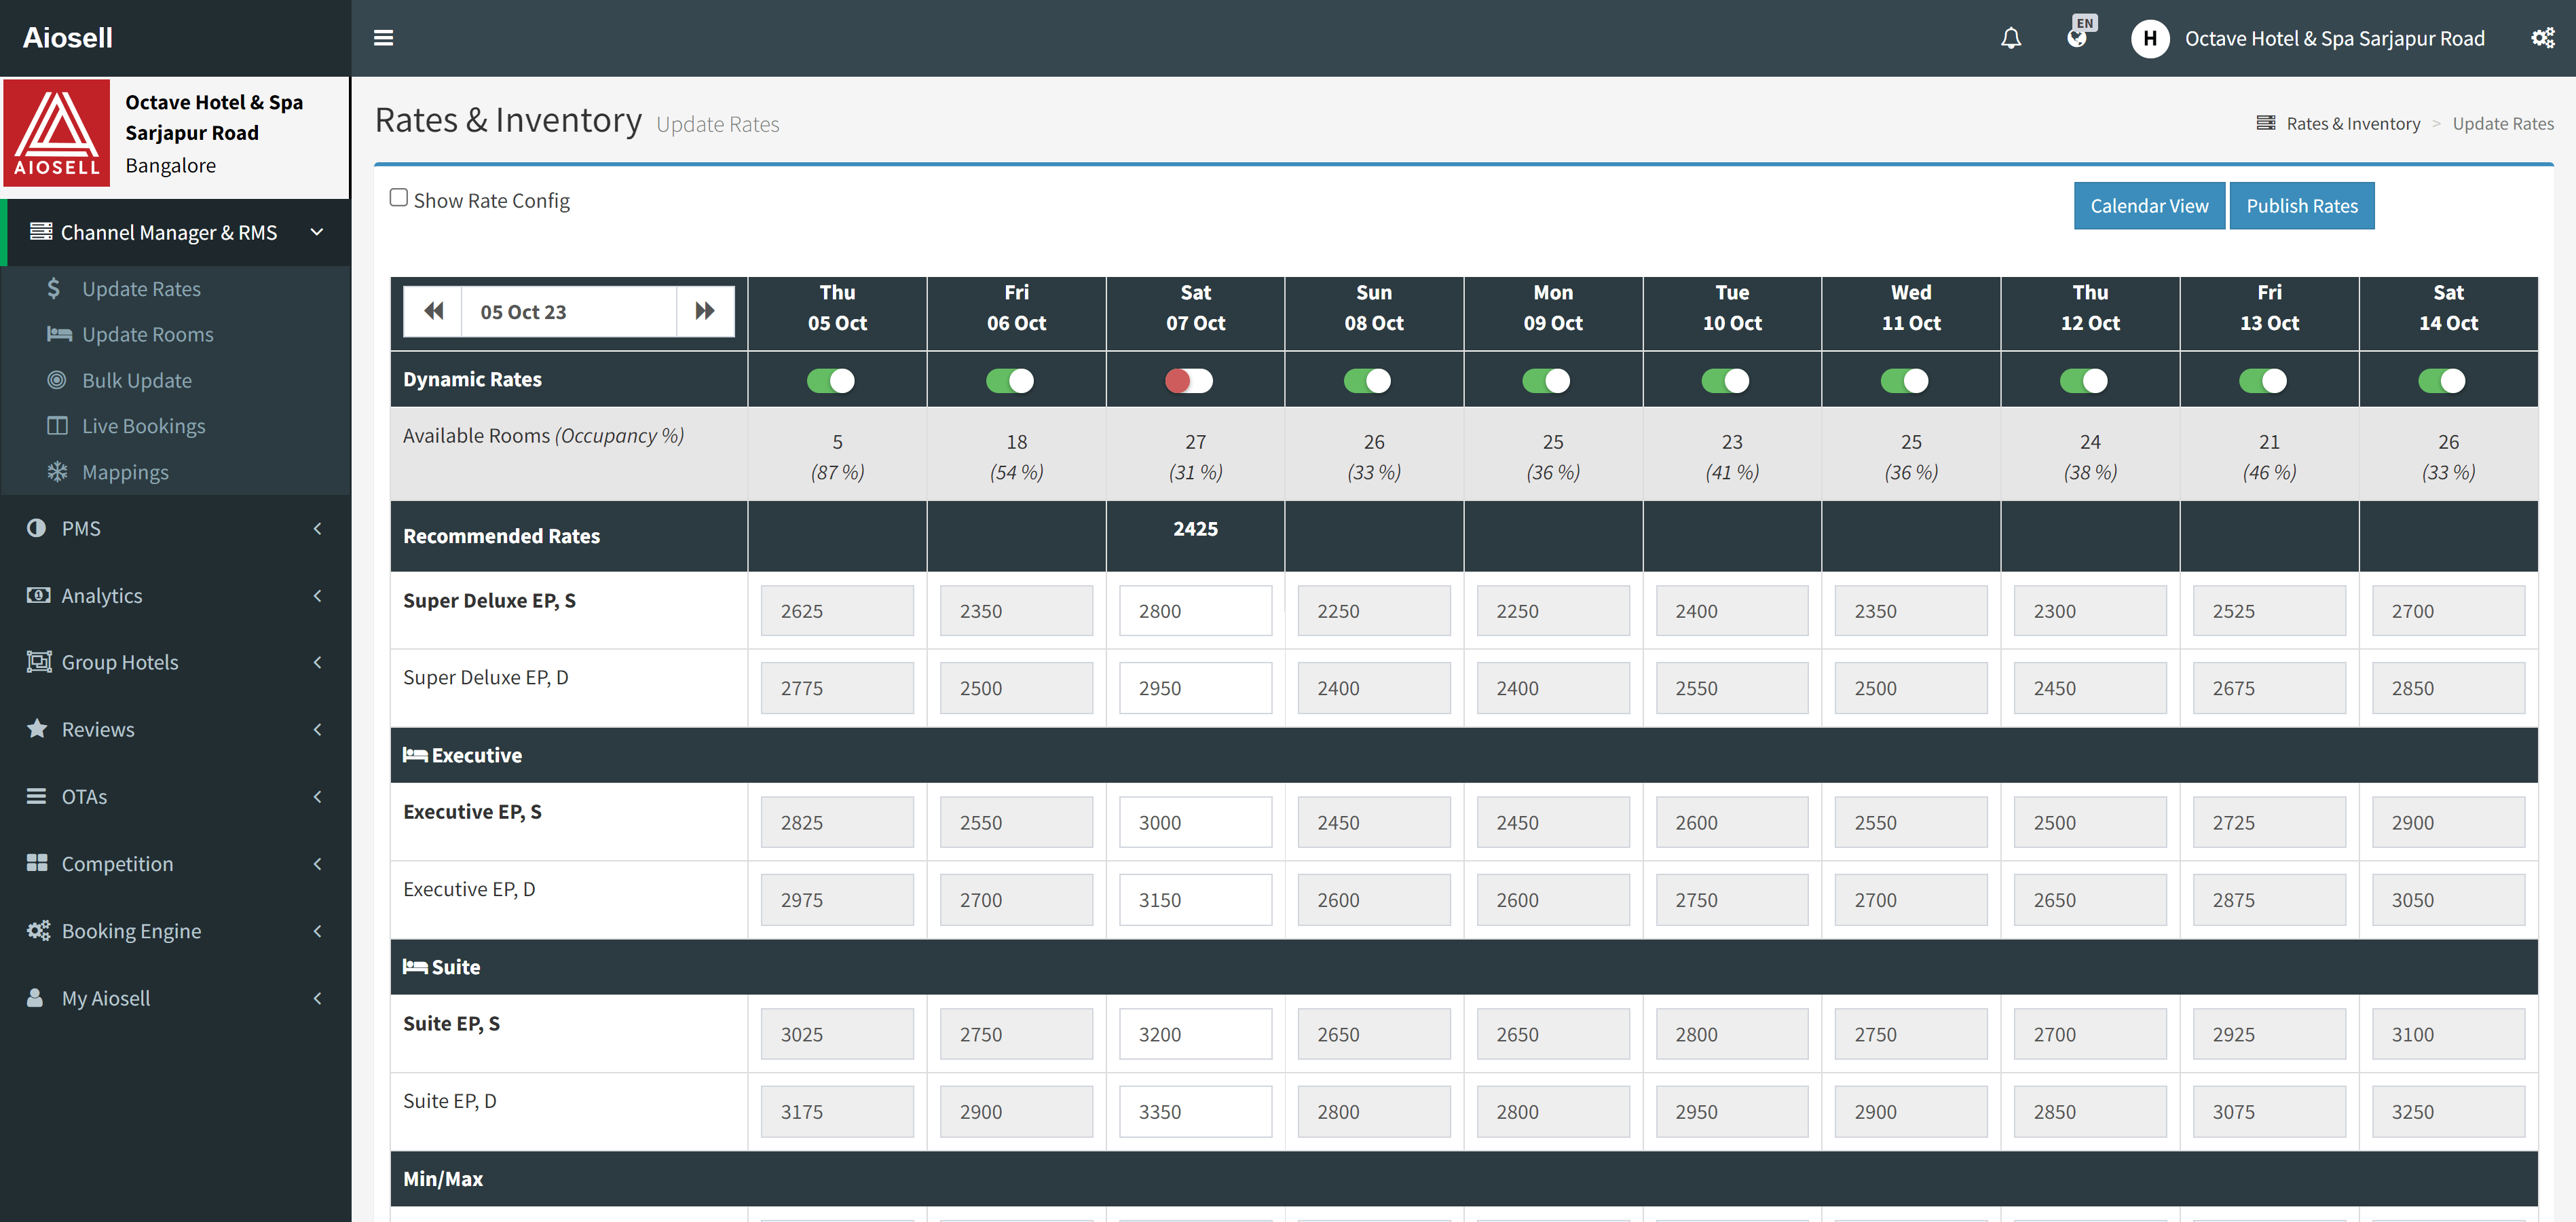Click the OTAs bars icon
The image size is (2576, 1222).
coord(36,796)
